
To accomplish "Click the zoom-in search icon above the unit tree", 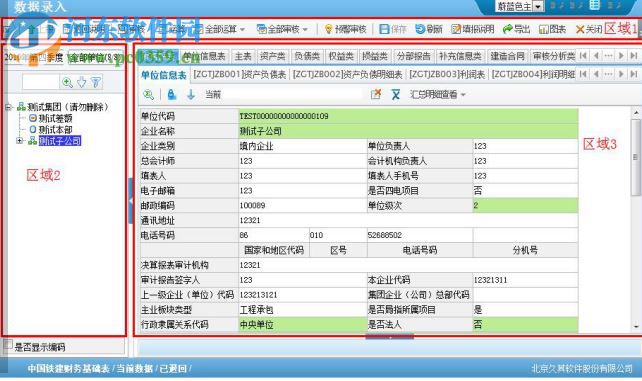I will tap(67, 82).
